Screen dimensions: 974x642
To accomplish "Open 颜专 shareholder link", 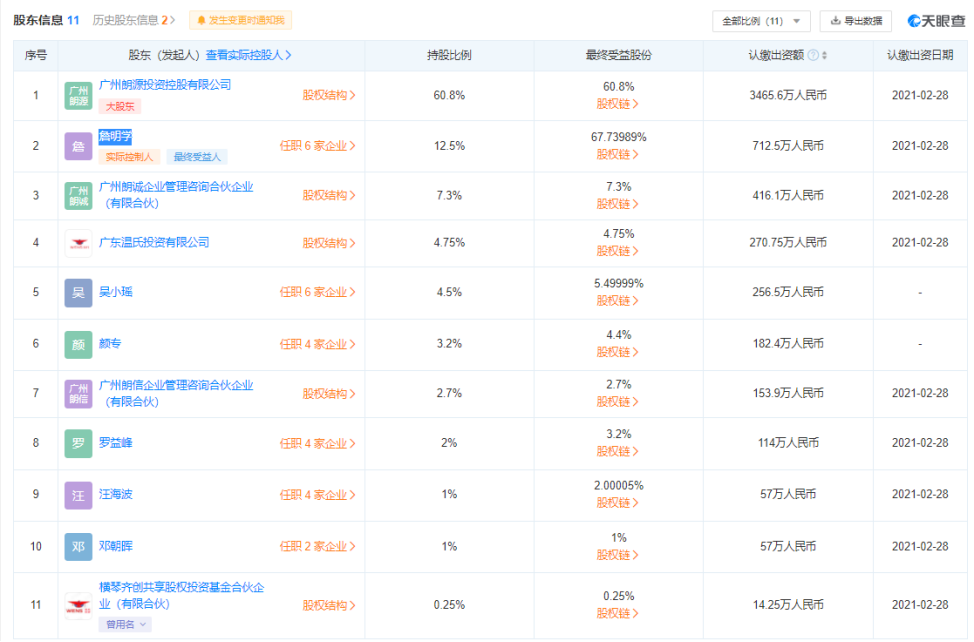I will (x=110, y=344).
